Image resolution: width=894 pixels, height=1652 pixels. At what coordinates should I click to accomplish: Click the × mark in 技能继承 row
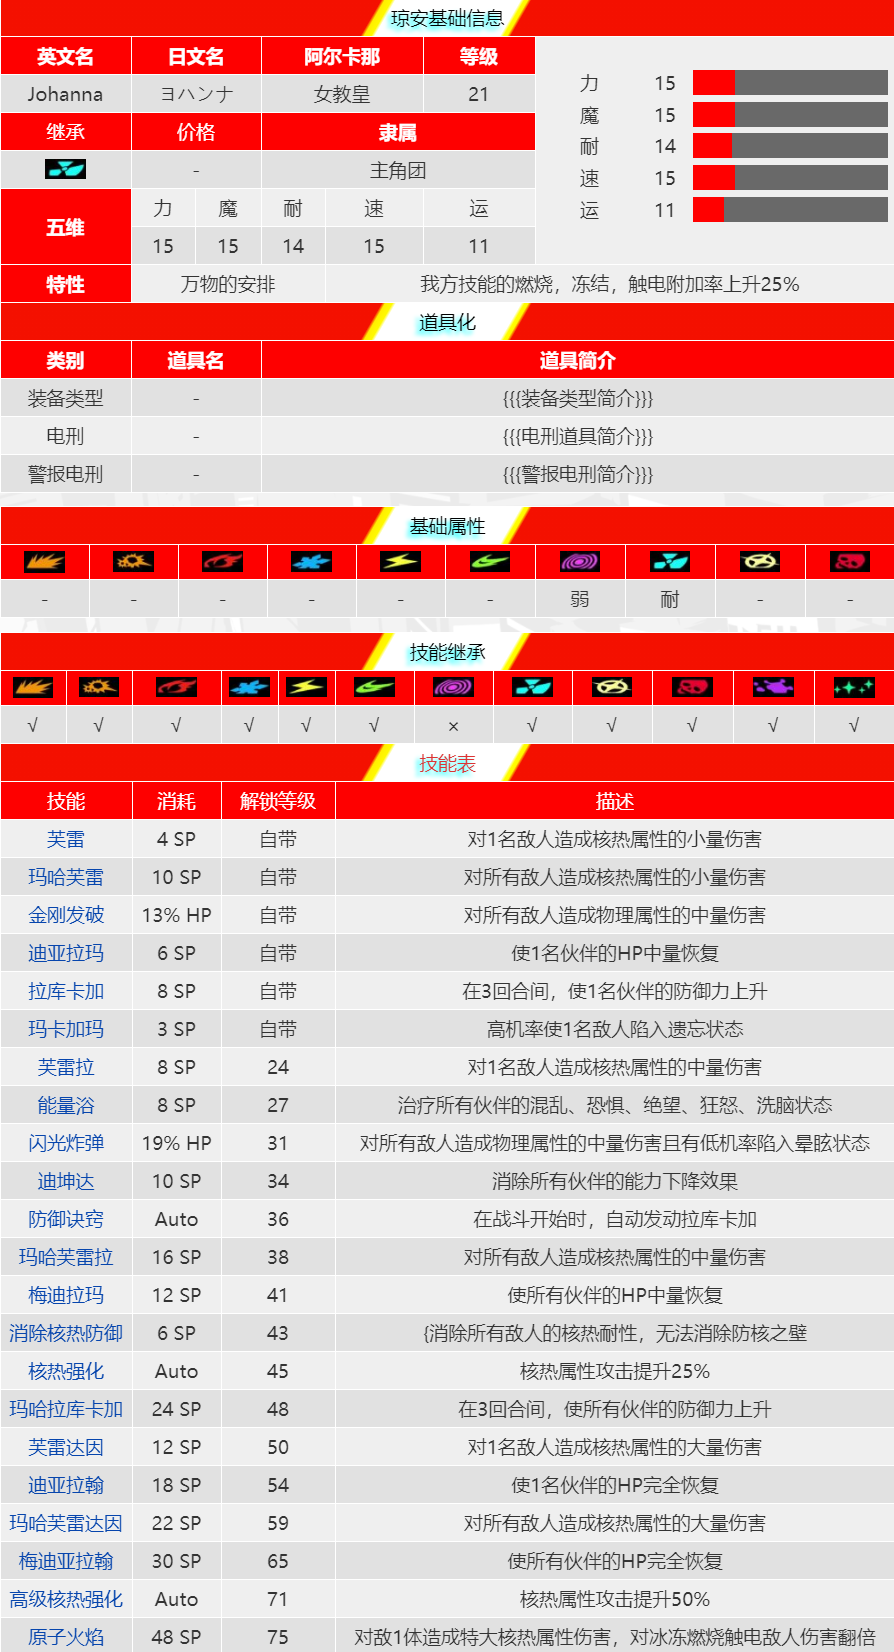pos(453,726)
